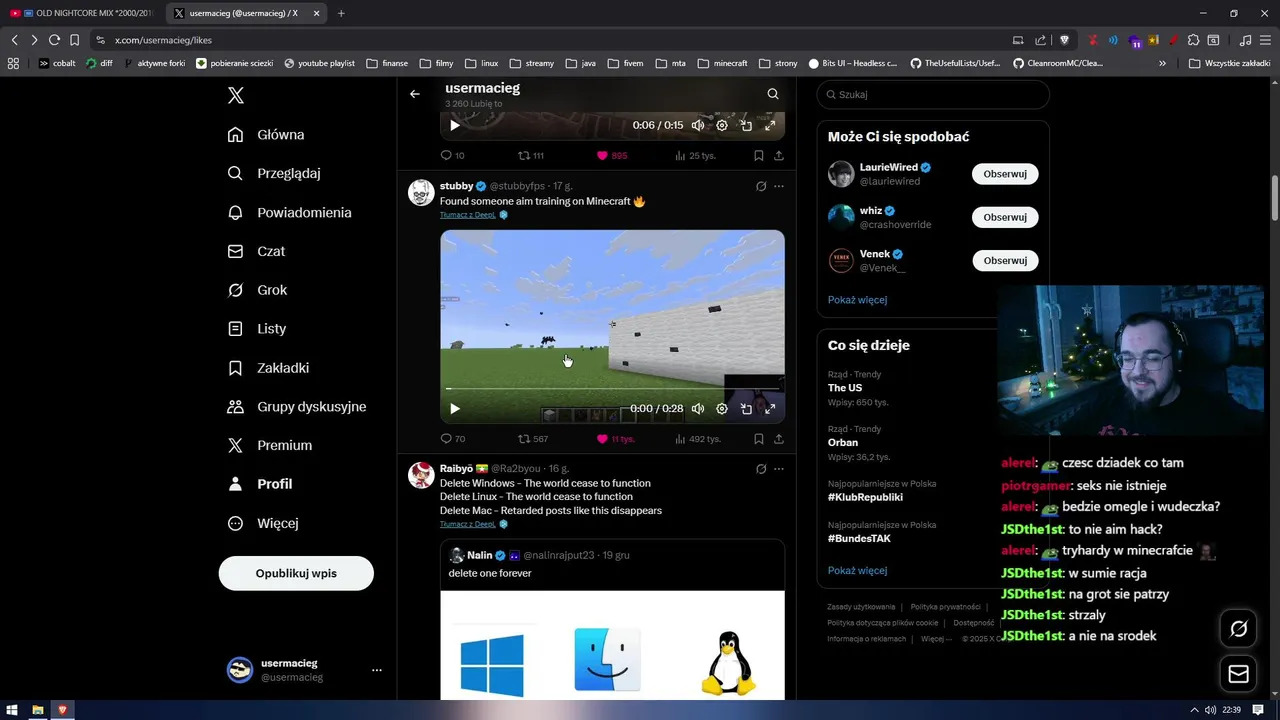Viewport: 1280px width, 720px height.
Task: Open stubby's profile avatar
Action: tap(421, 193)
